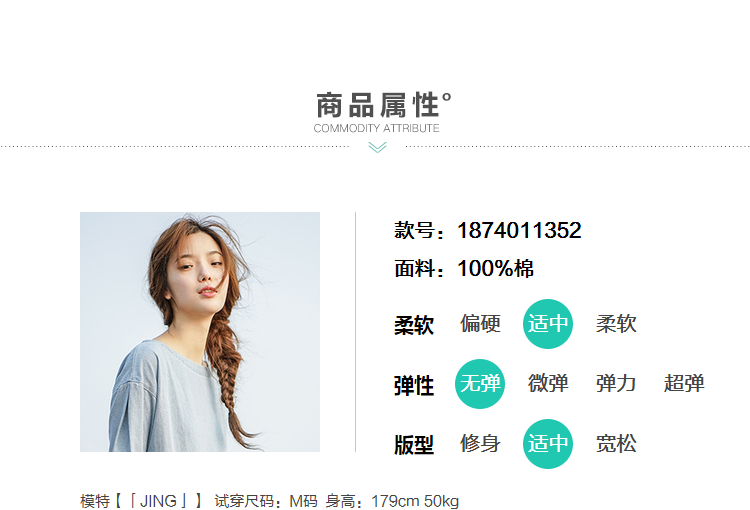This screenshot has width=750, height=510.
Task: Select the teal 适中 softness circle
Action: [x=548, y=324]
